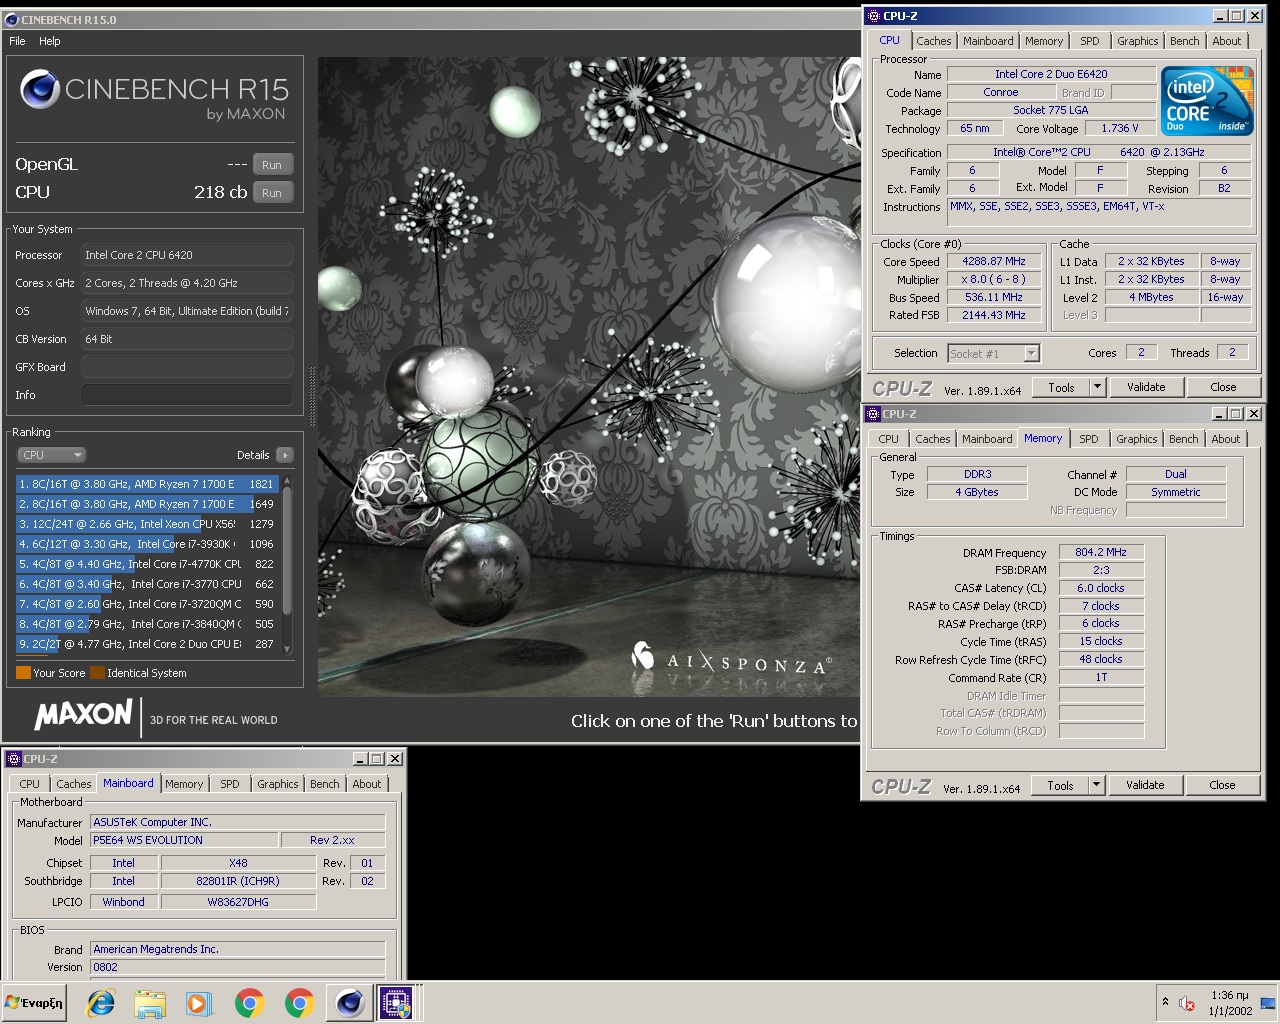This screenshot has height=1024, width=1280.
Task: Click the DRAM Frequency 804.2 MHz value
Action: (1100, 552)
